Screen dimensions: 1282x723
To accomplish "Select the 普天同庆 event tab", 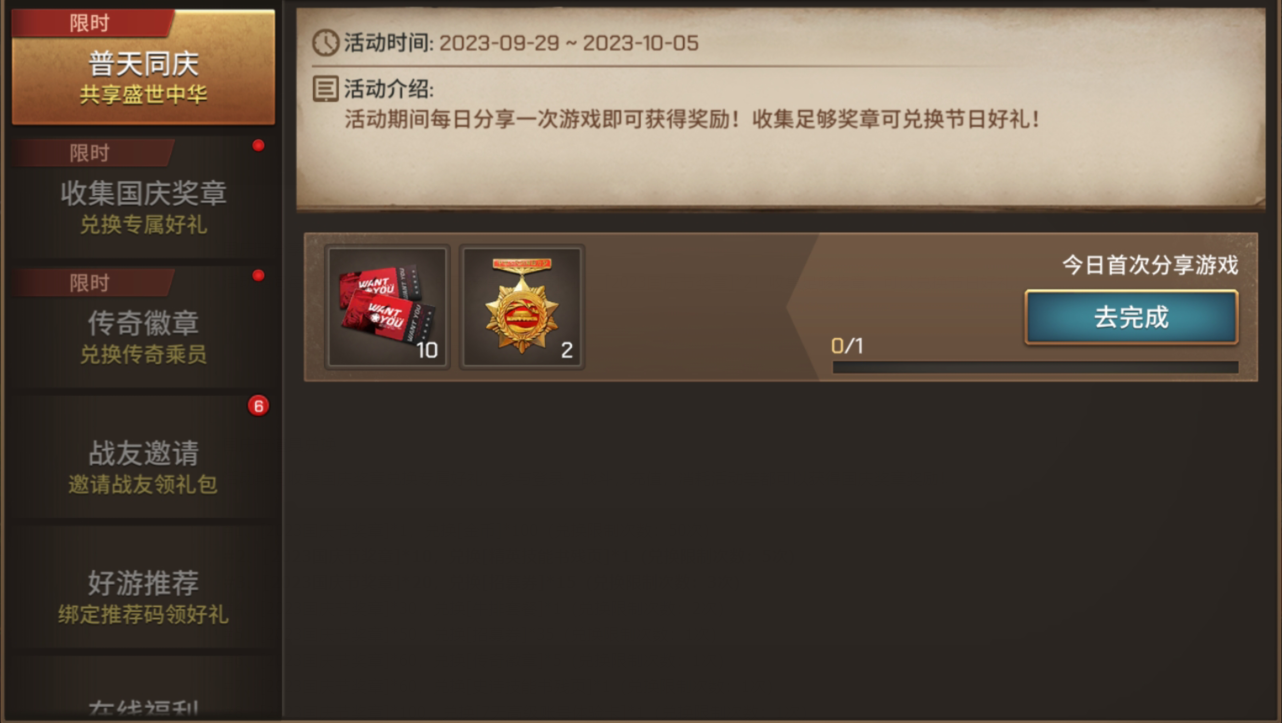I will pos(143,68).
